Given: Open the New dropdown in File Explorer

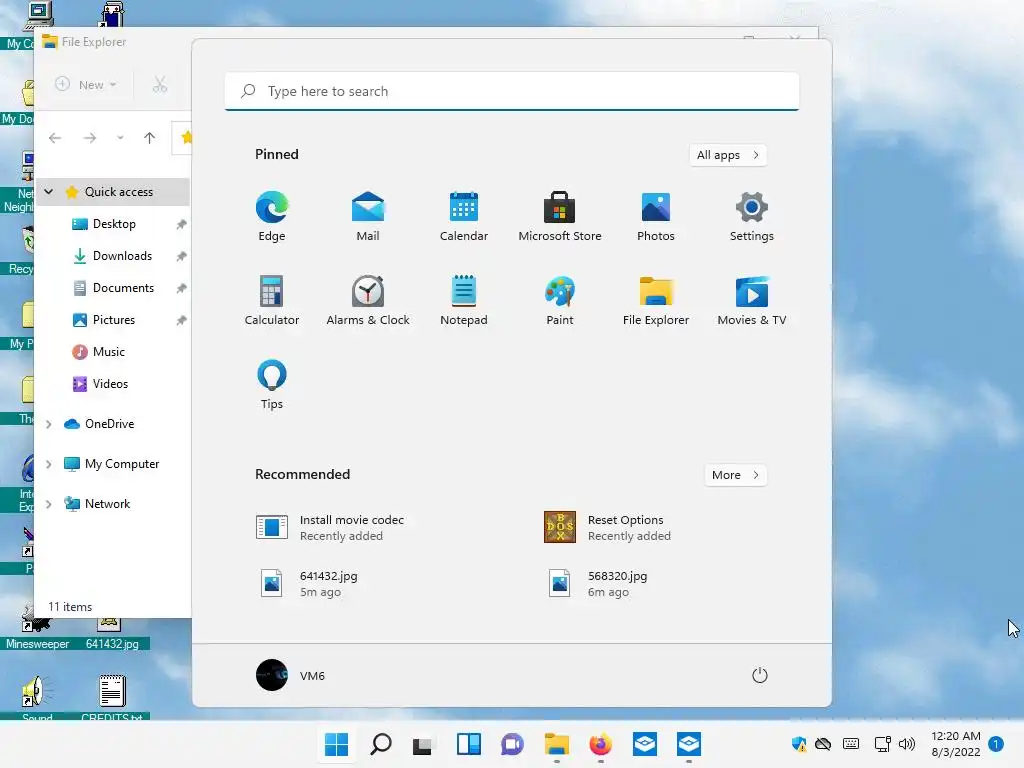Looking at the screenshot, I should (x=86, y=85).
